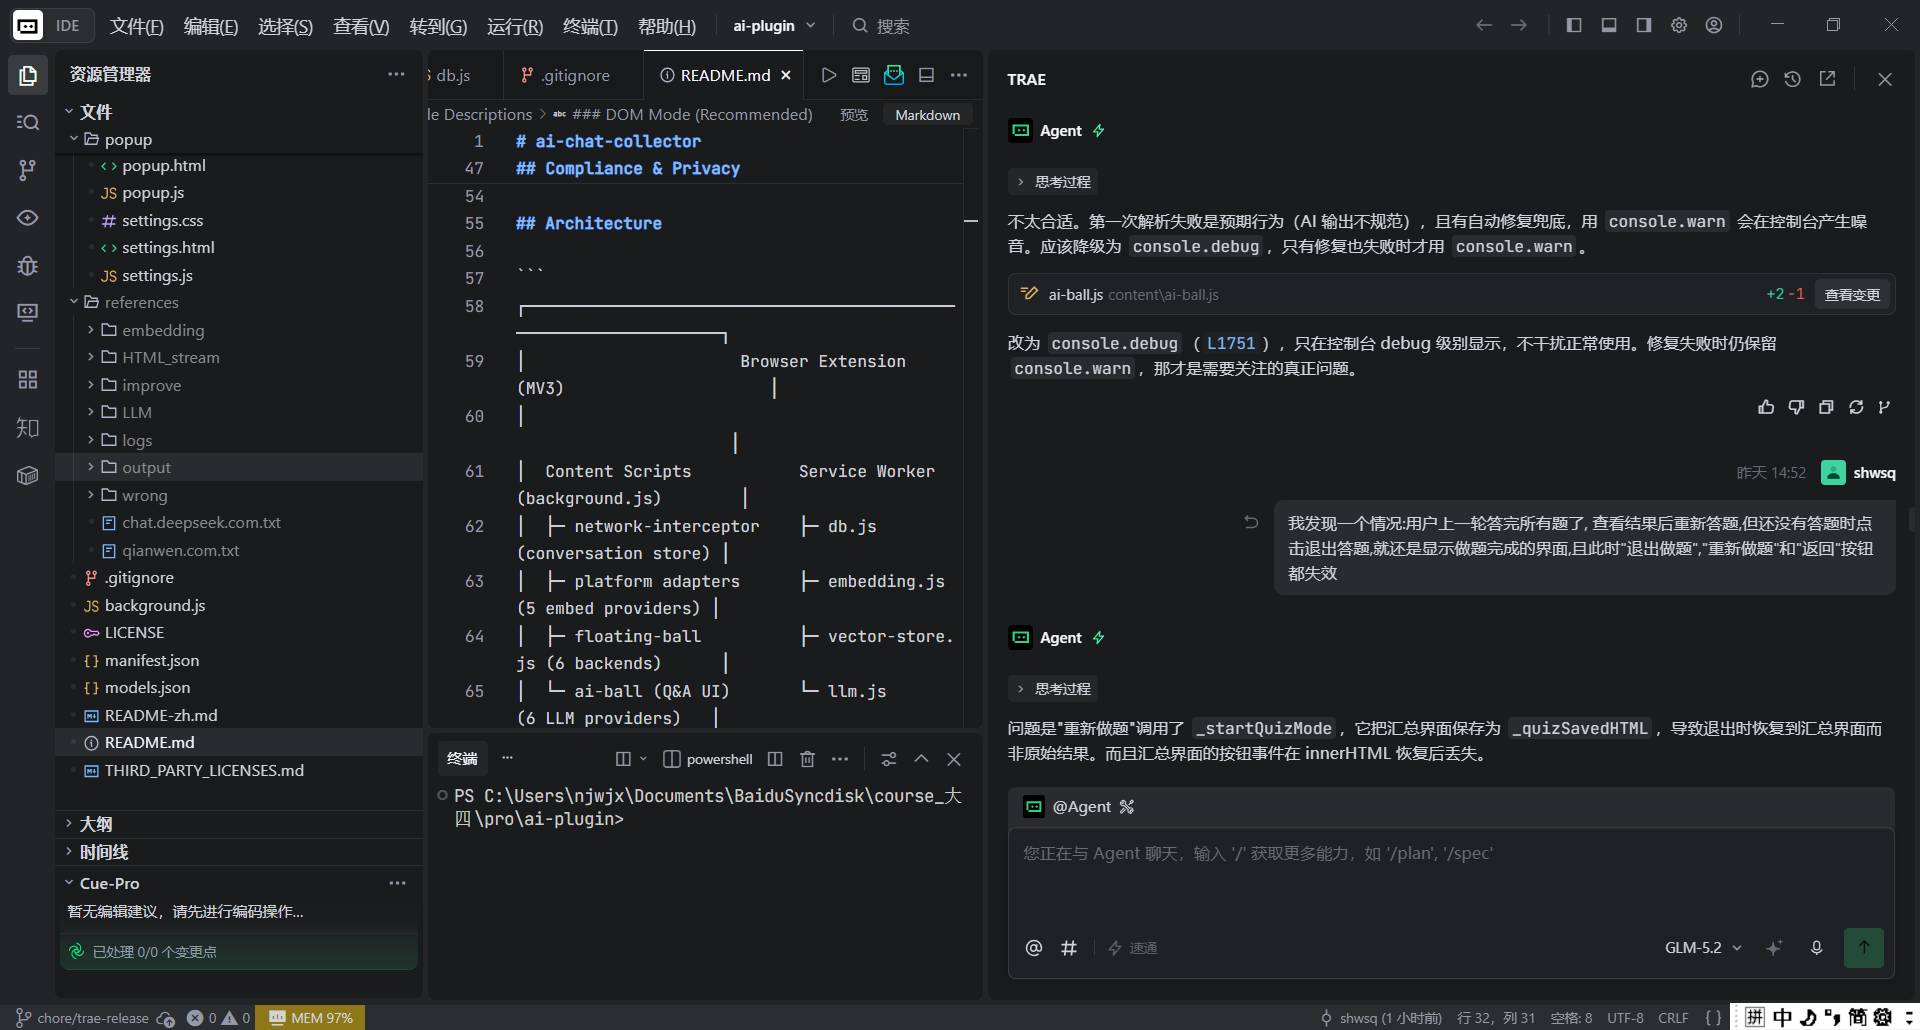Expand the 大纲 outline section
Screen dimensions: 1920x1030
pos(240,824)
